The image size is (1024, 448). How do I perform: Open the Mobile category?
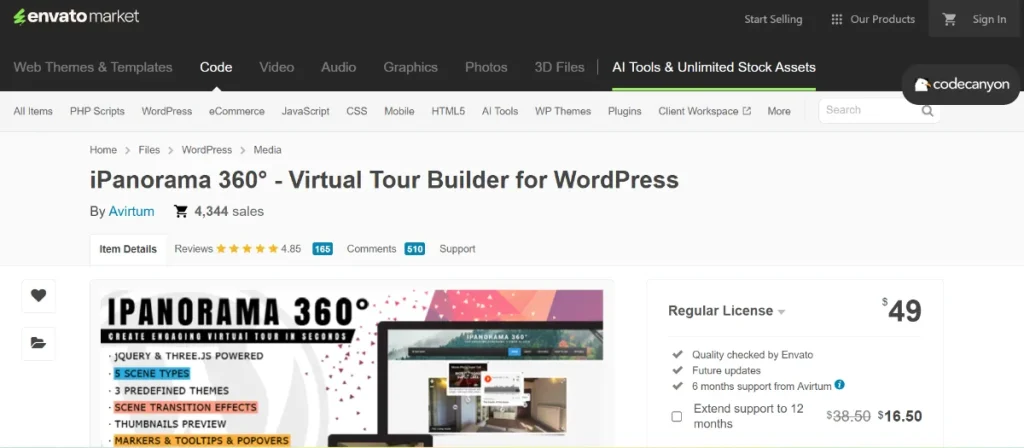point(399,111)
